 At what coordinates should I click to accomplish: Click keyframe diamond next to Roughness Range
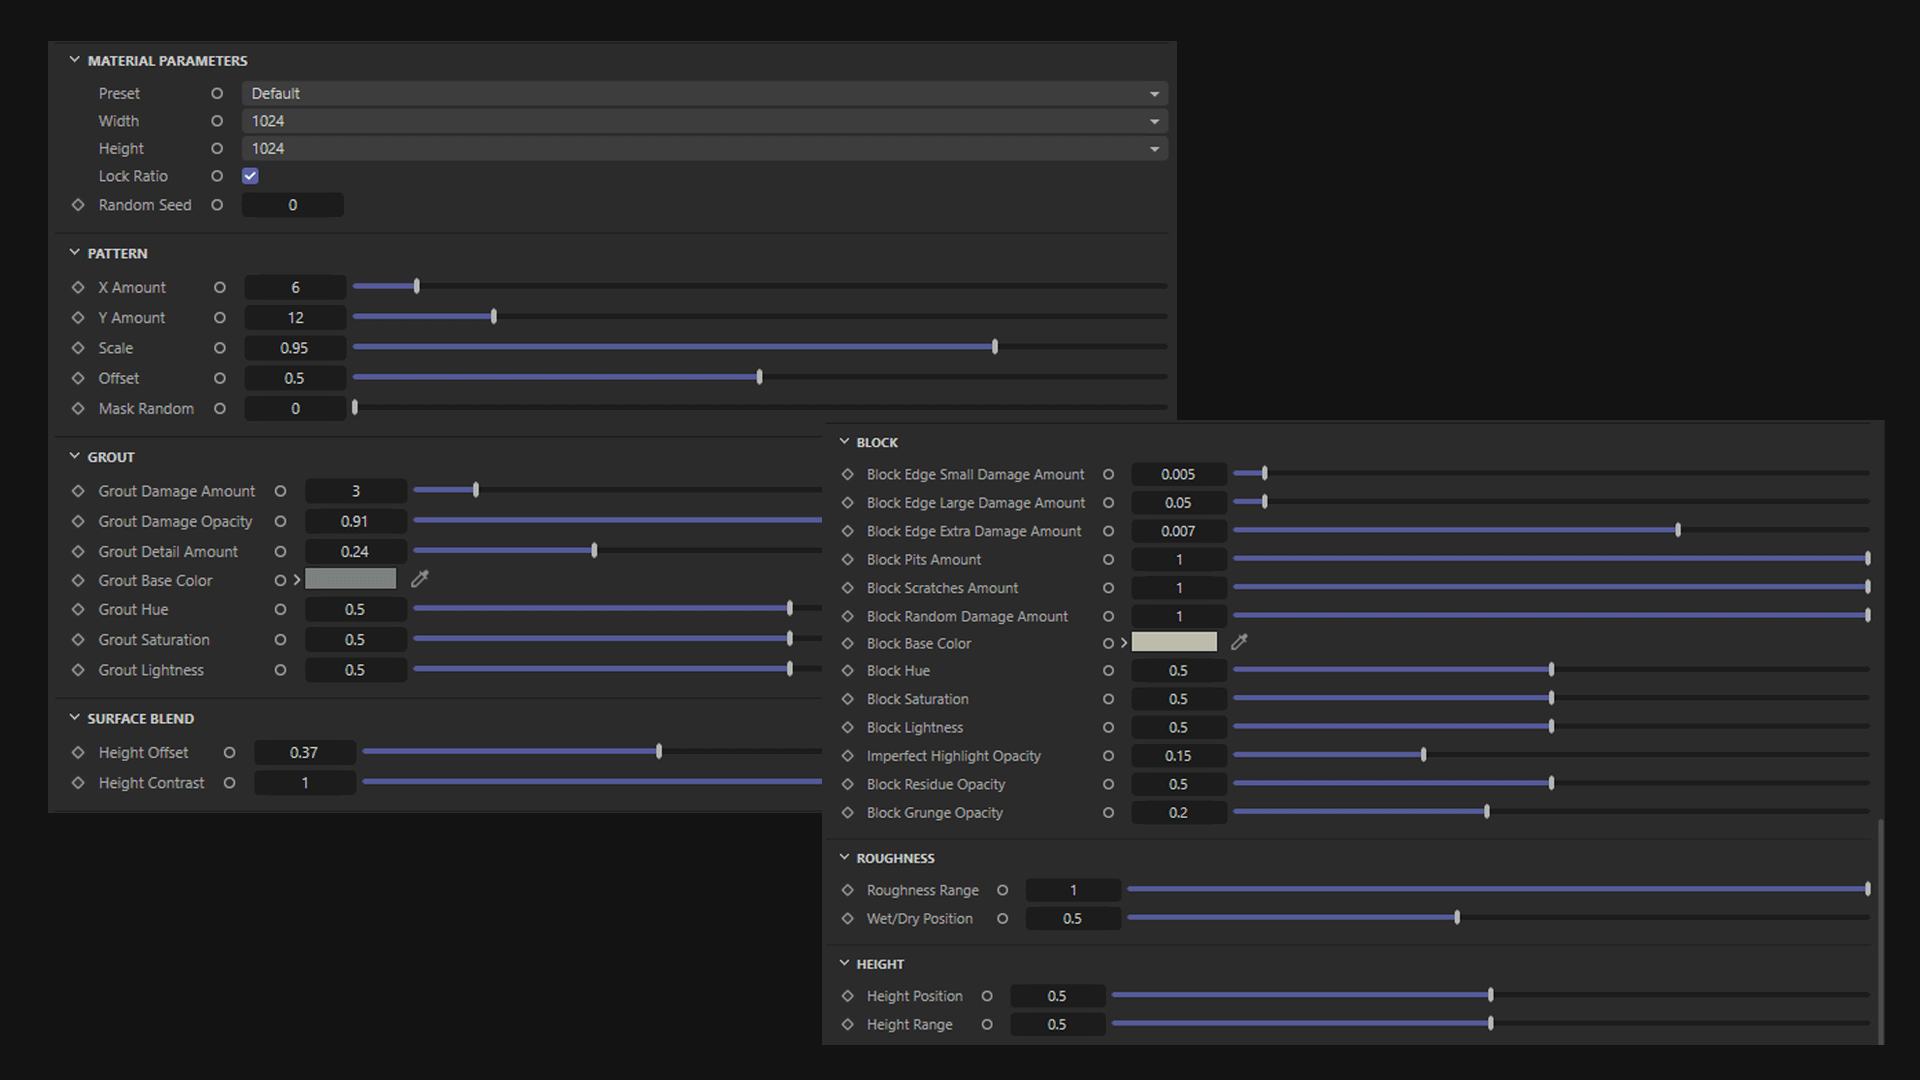click(847, 890)
